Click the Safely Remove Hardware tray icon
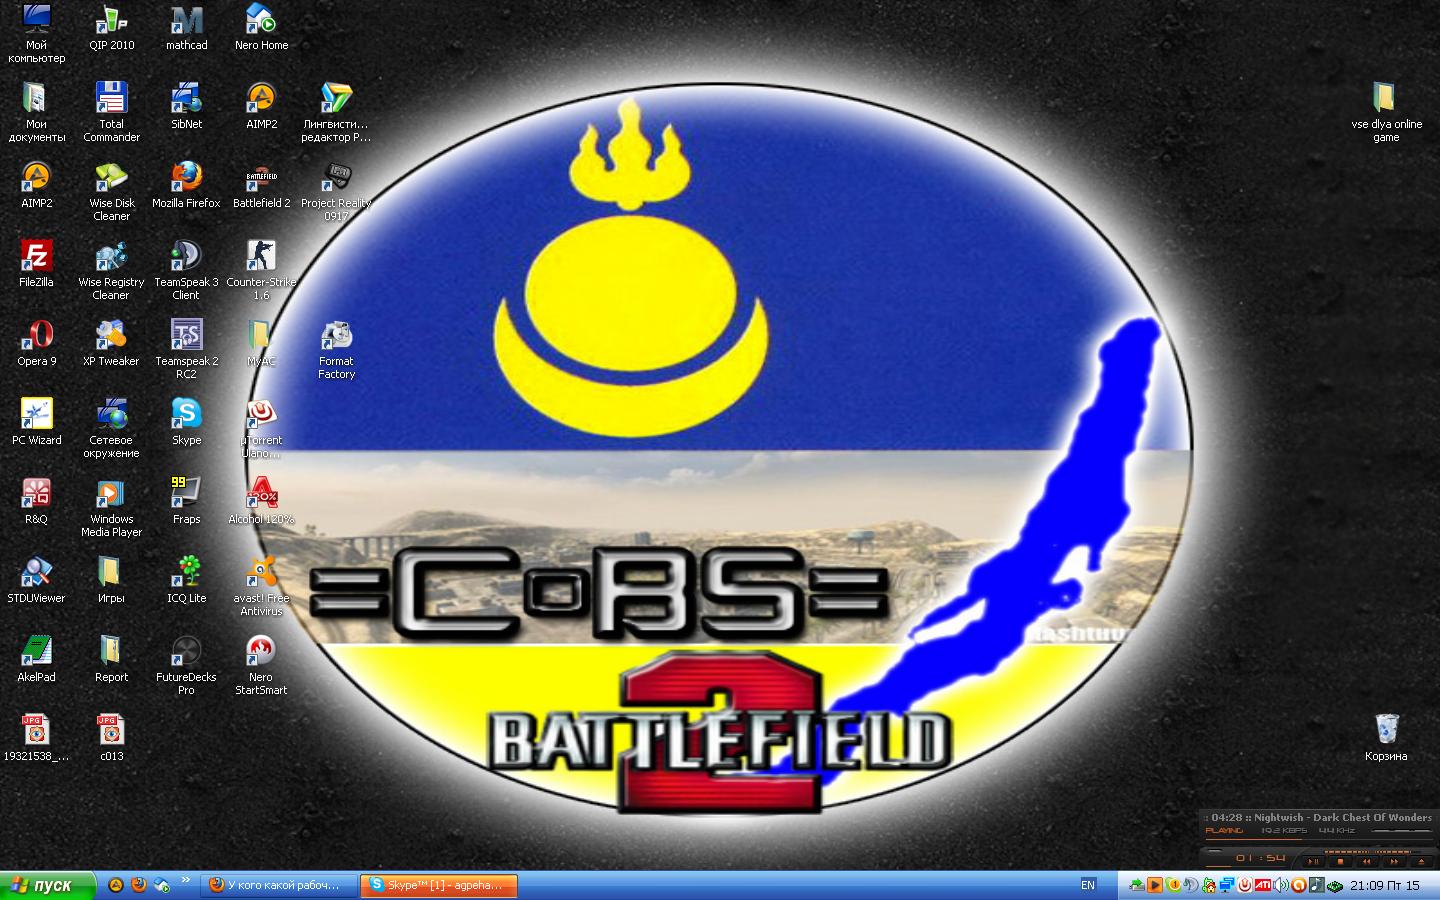This screenshot has height=900, width=1440. pos(1137,885)
